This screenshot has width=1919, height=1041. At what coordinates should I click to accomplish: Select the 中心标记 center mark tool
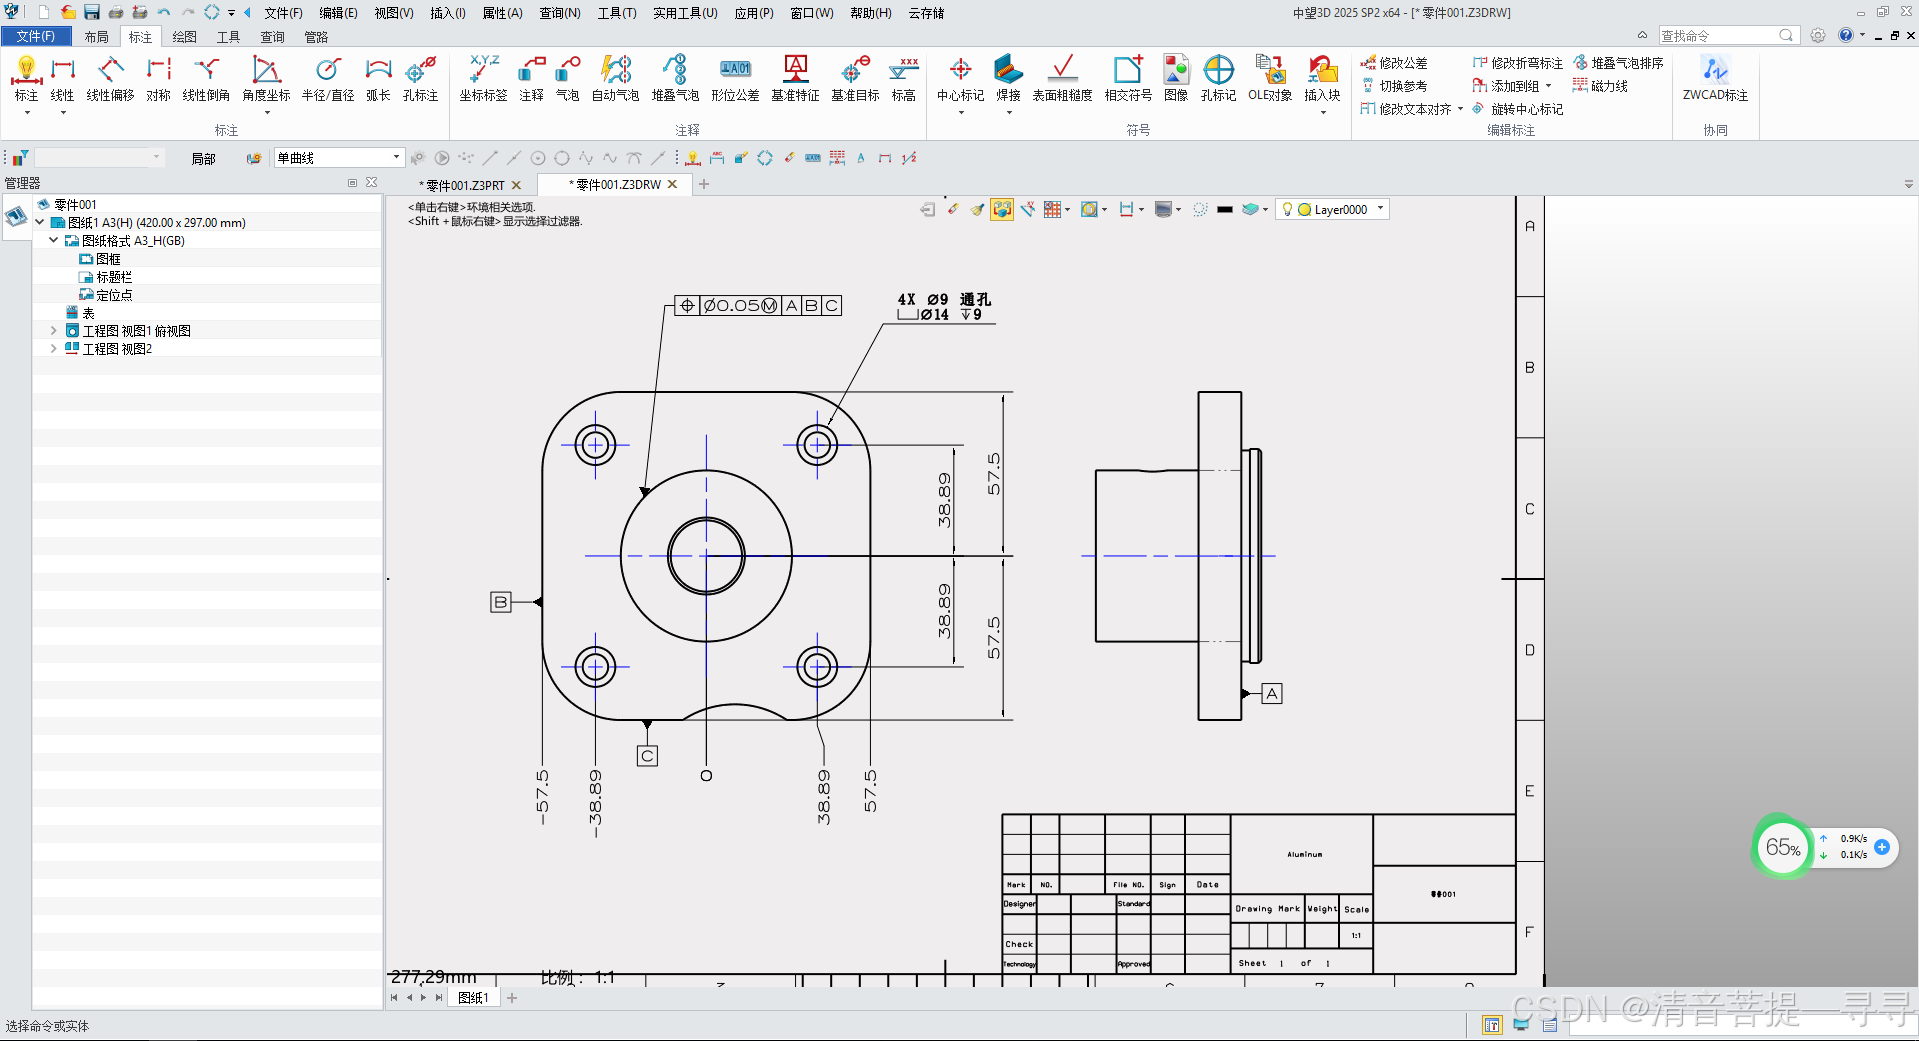[x=960, y=79]
